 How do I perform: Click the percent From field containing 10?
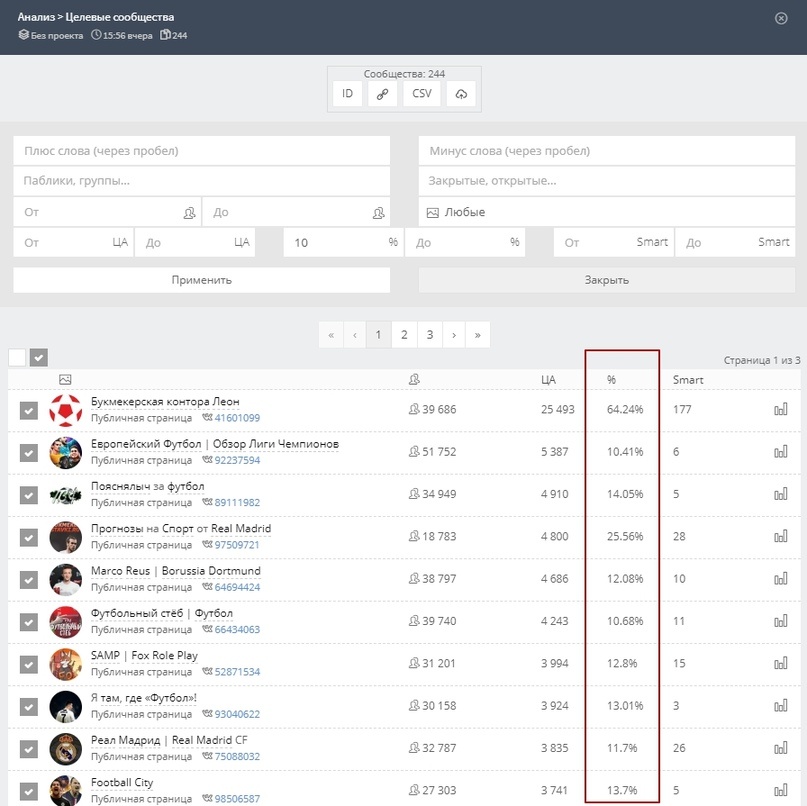point(343,242)
